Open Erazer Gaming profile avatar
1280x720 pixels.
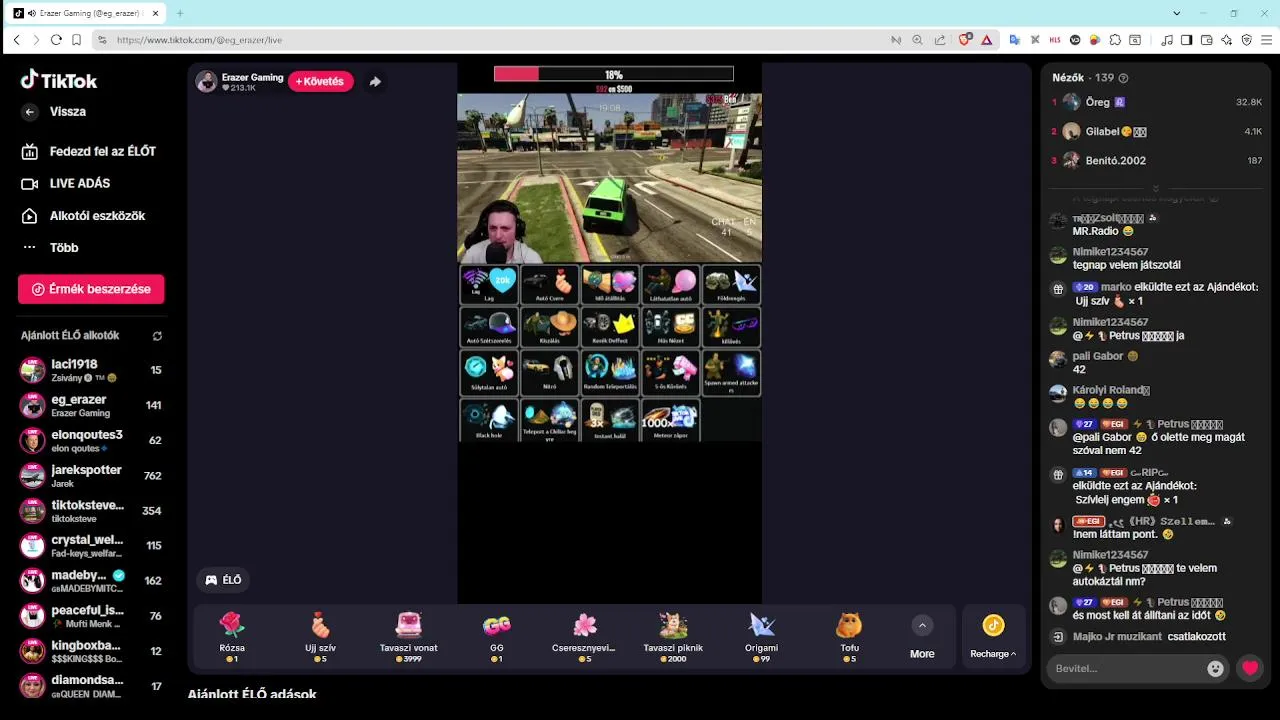tap(207, 82)
